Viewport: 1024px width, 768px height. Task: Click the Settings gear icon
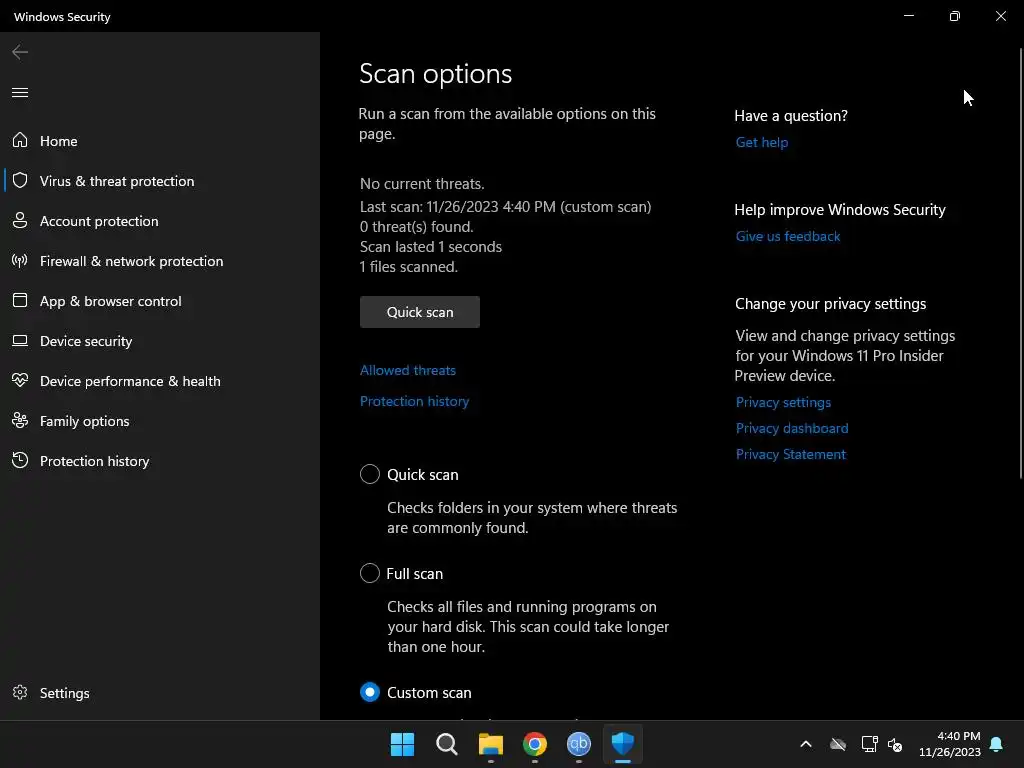click(20, 692)
